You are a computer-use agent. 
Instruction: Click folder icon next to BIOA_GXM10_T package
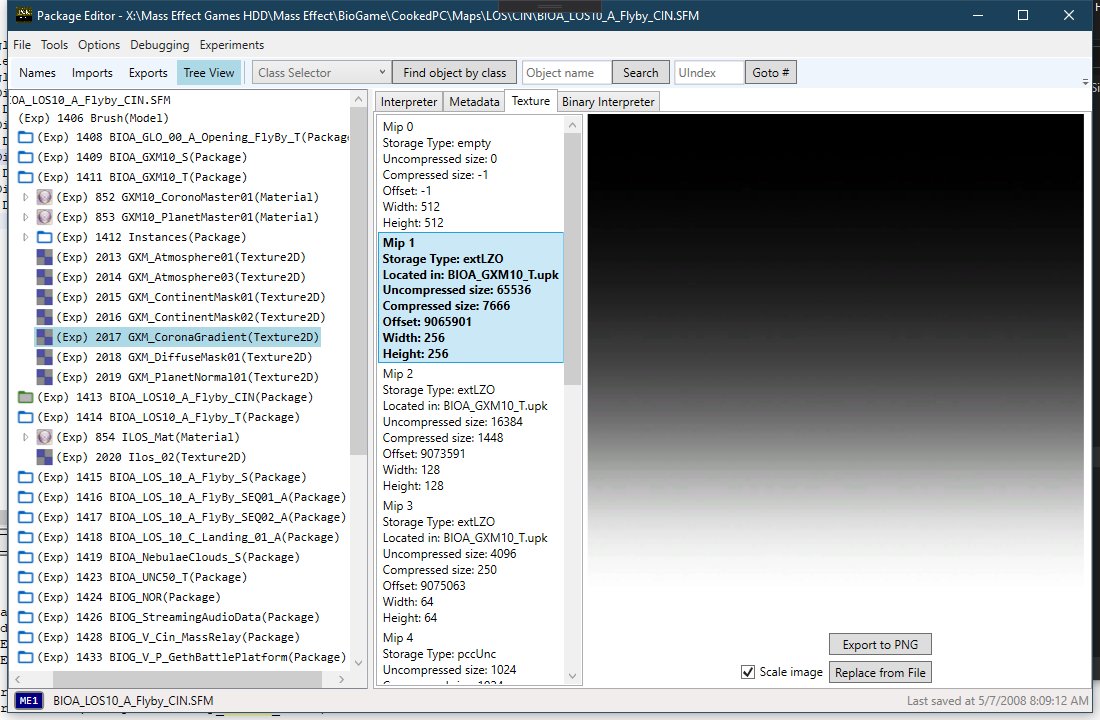pyautogui.click(x=25, y=178)
